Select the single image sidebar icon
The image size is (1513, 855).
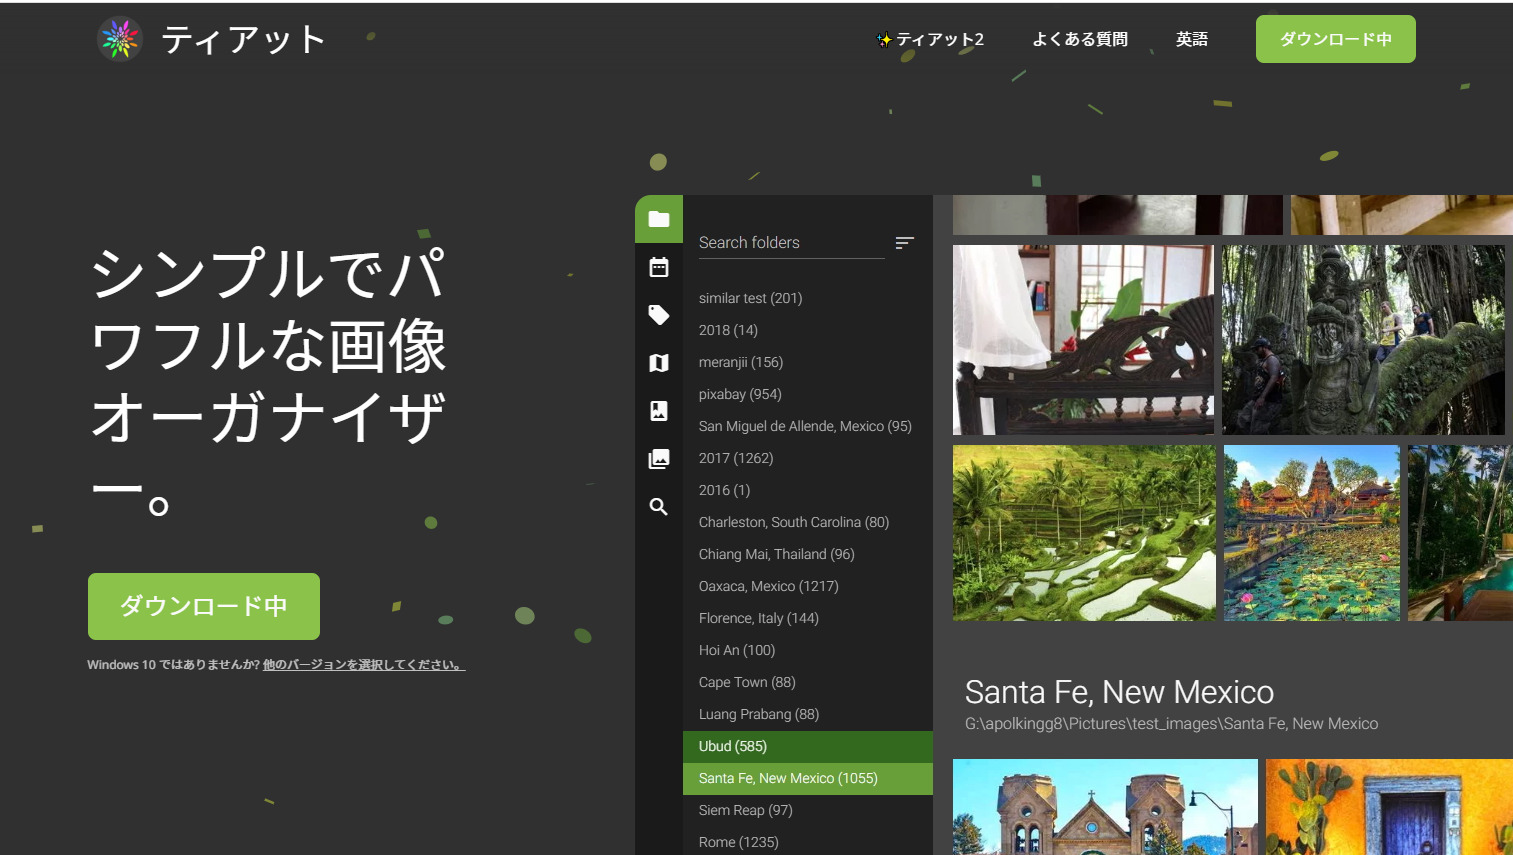coord(659,411)
